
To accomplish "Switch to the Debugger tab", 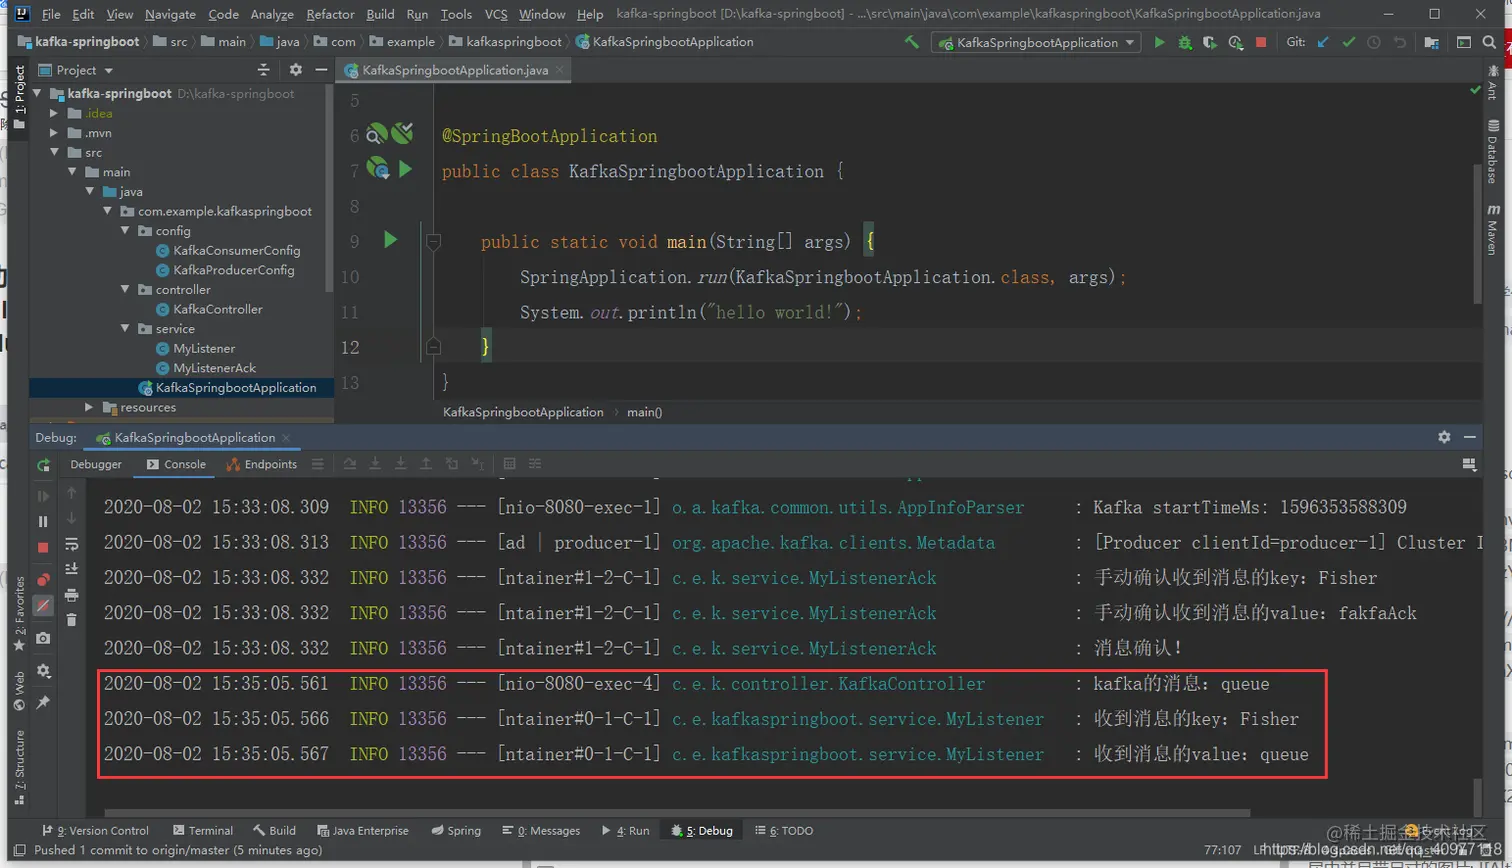I will point(96,464).
